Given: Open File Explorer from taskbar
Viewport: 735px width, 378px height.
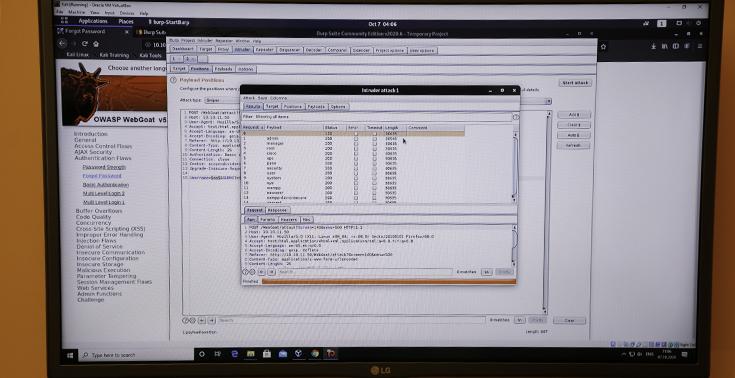Looking at the screenshot, I should pyautogui.click(x=251, y=354).
